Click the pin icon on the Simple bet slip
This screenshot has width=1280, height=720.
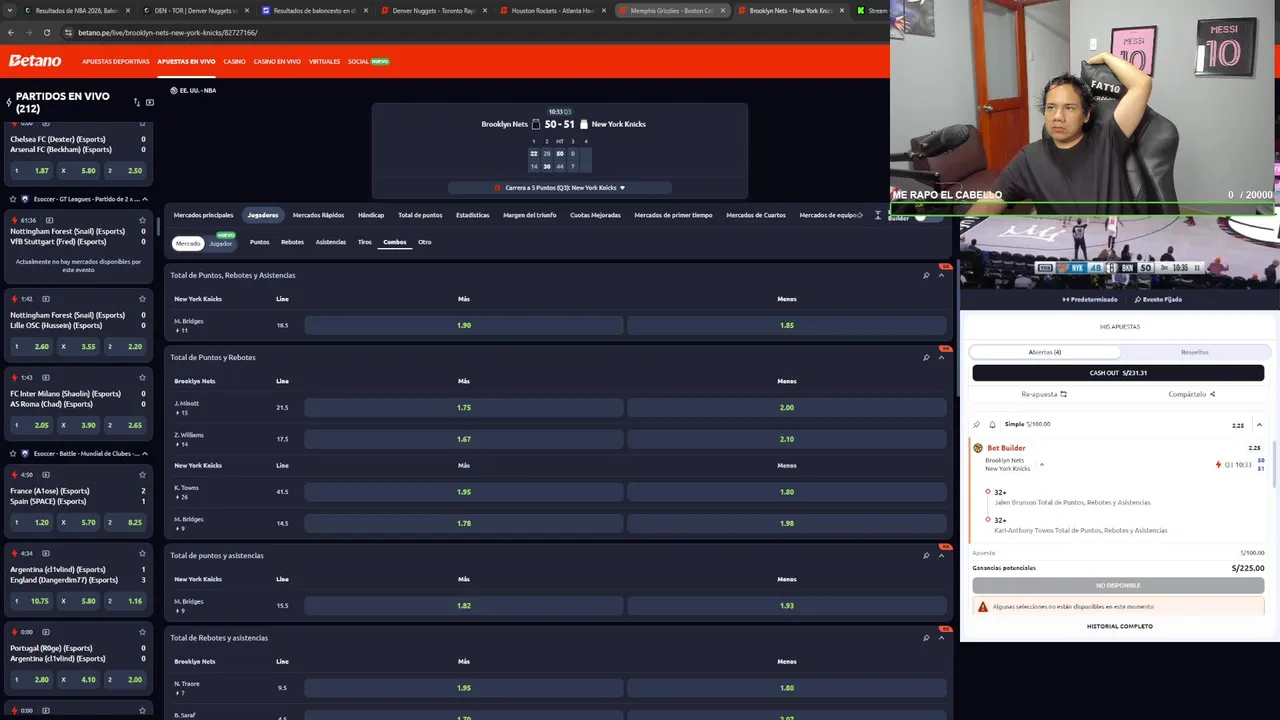(977, 424)
